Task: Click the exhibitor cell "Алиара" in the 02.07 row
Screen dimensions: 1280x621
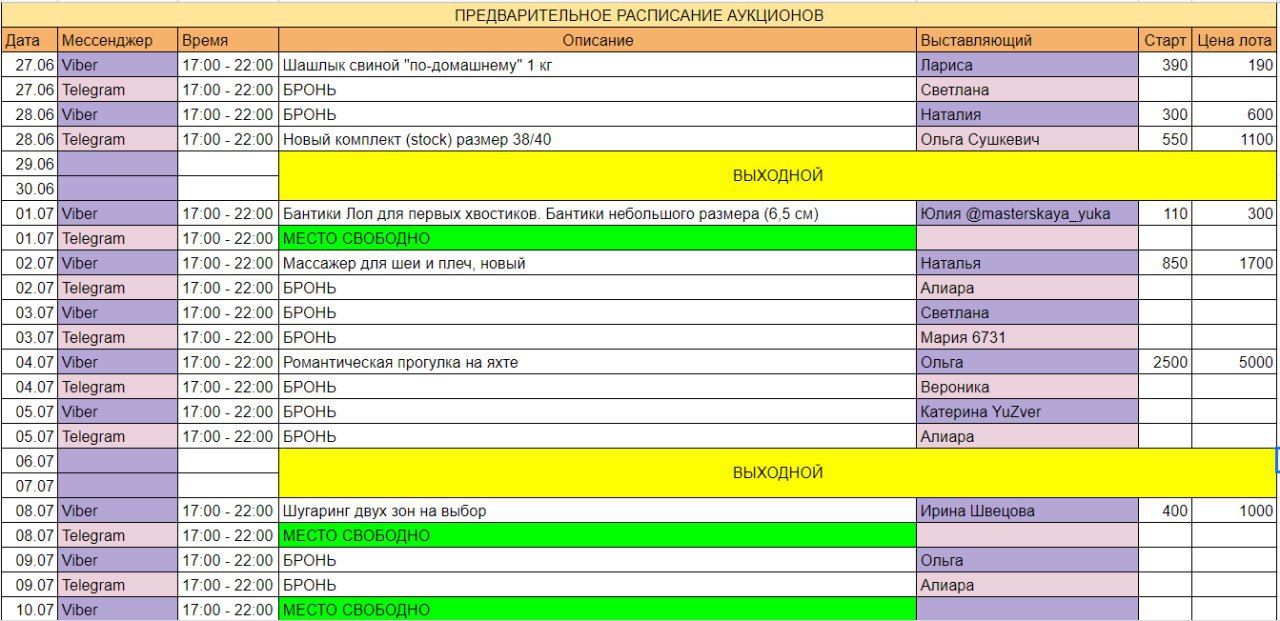Action: tap(1028, 288)
